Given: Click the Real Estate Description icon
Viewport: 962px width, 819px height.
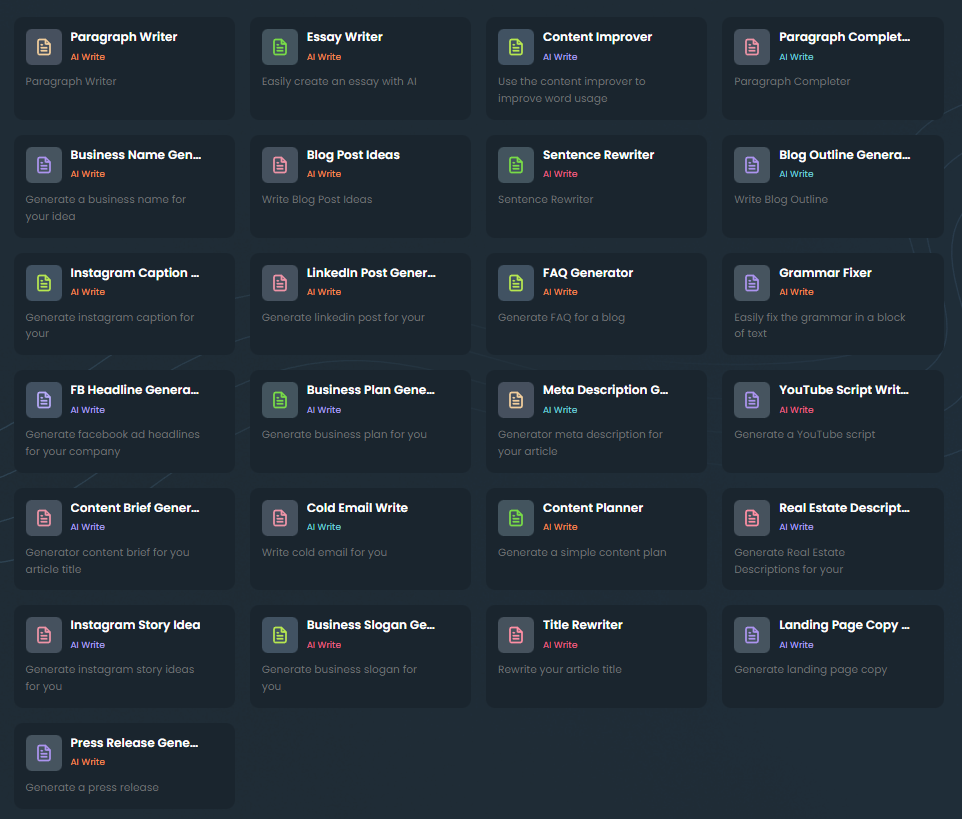Looking at the screenshot, I should coord(752,518).
